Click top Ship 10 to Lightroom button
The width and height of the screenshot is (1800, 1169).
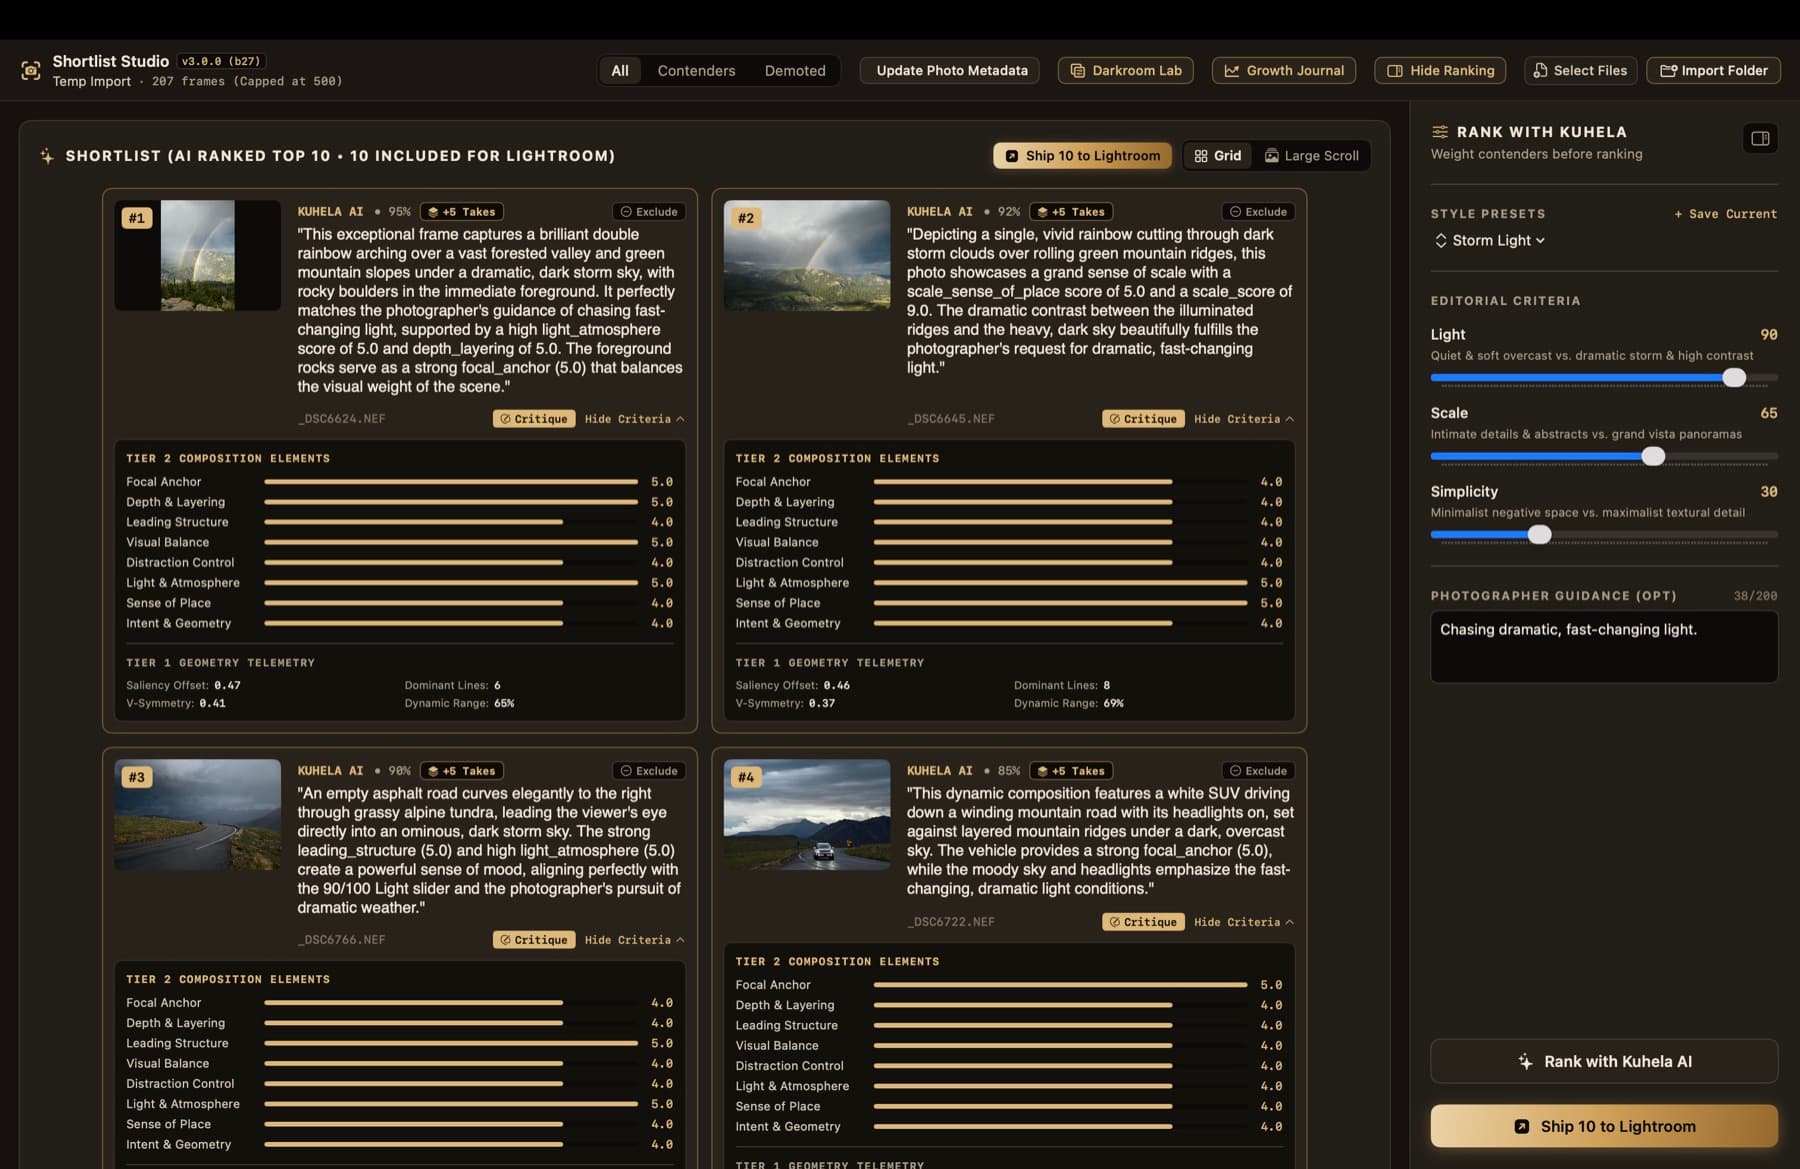(x=1082, y=155)
